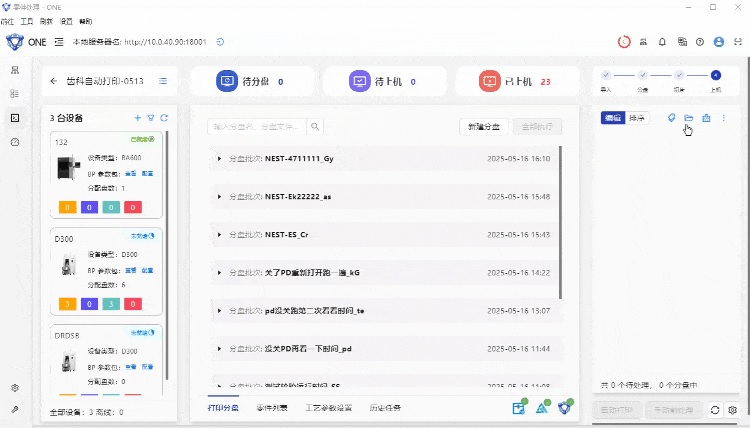Image resolution: width=750 pixels, height=428 pixels.
Task: Open the gear settings at bottom right
Action: 732,410
